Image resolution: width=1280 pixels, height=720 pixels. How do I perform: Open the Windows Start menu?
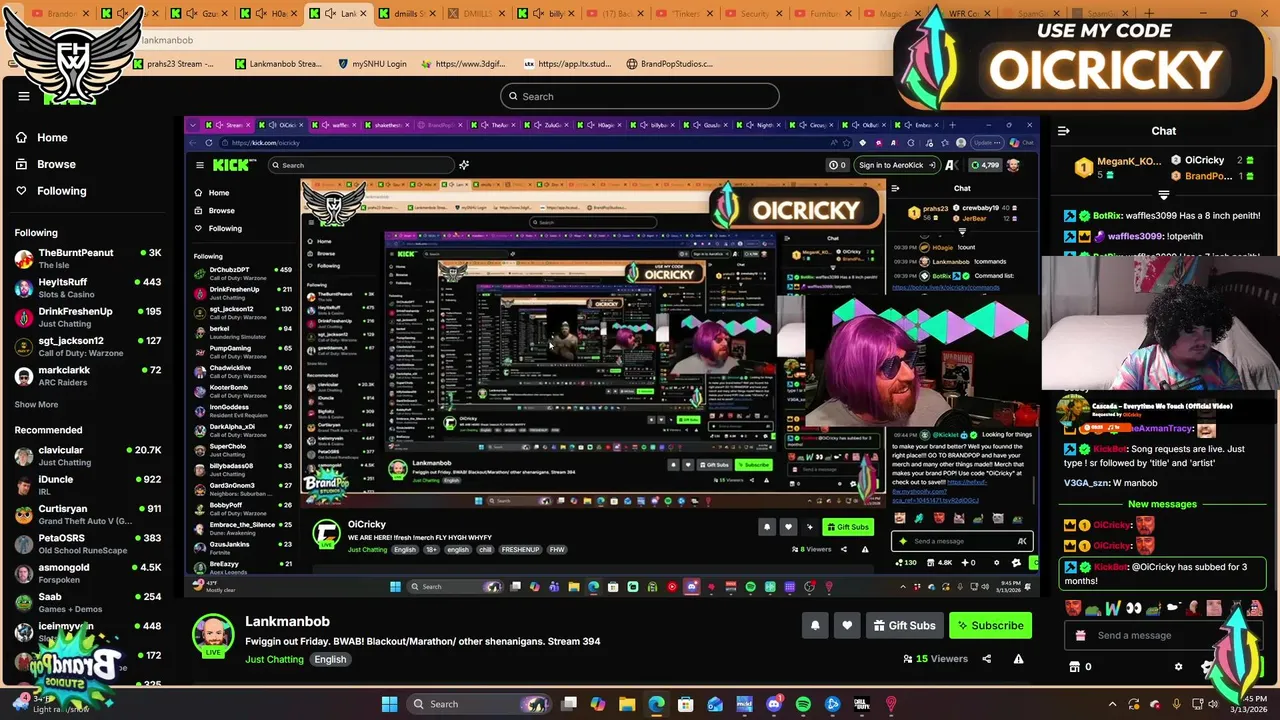[389, 704]
